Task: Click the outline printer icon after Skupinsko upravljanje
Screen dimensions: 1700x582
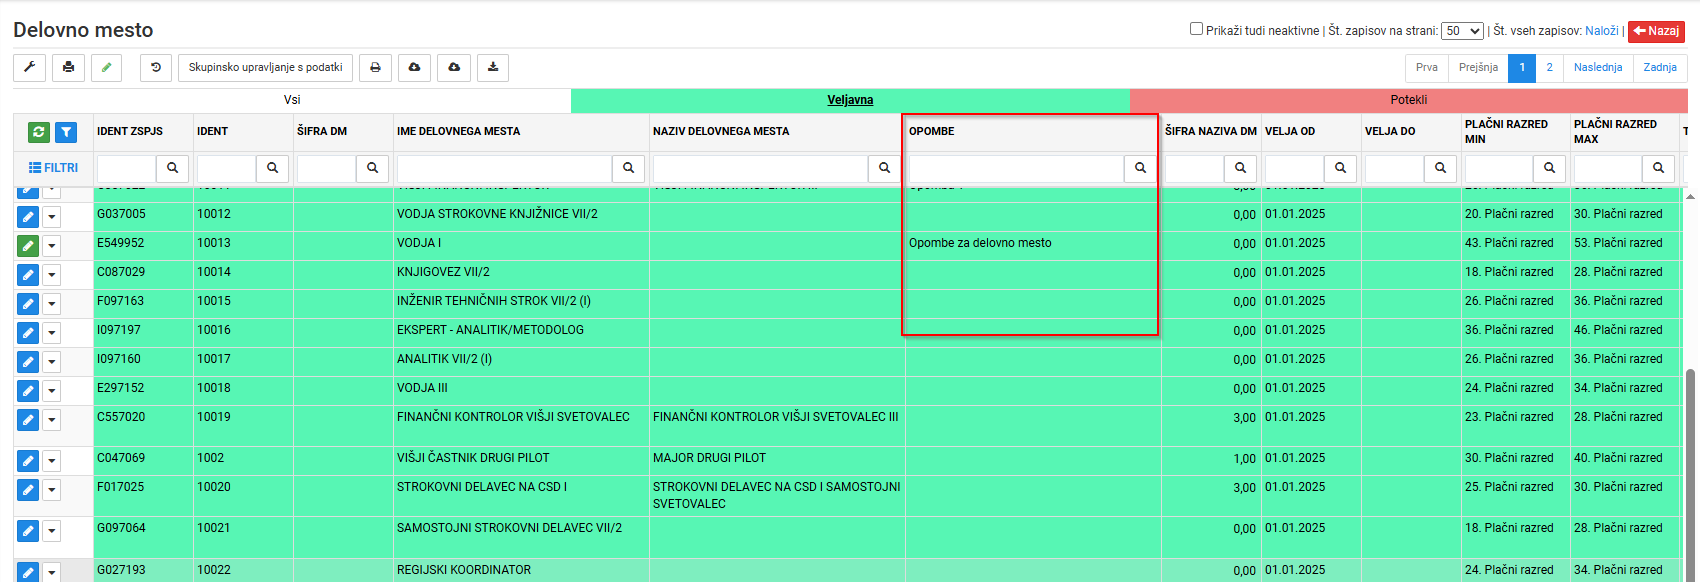Action: point(375,67)
